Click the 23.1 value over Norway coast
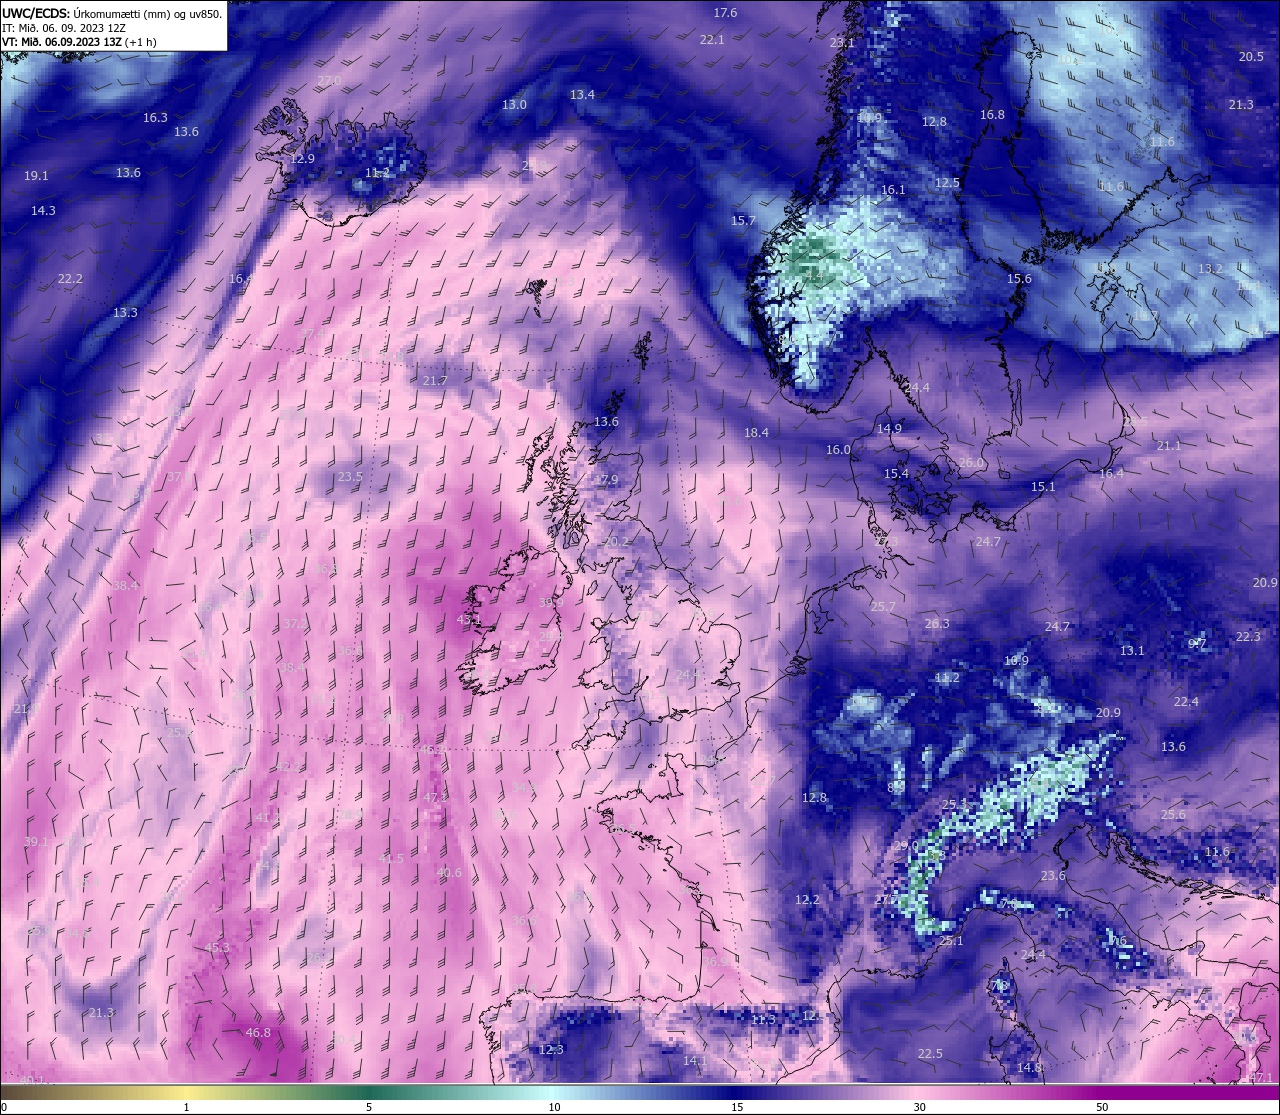The height and width of the screenshot is (1115, 1280). (x=842, y=43)
